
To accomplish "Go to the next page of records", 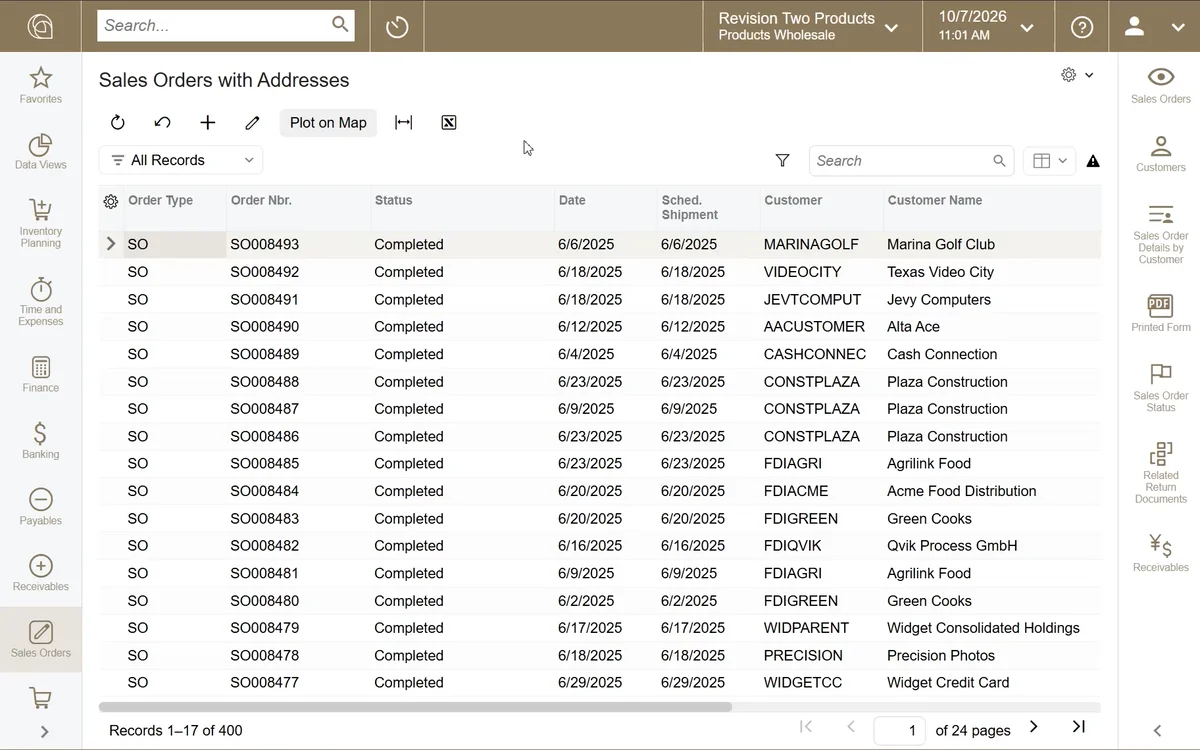I will pyautogui.click(x=1034, y=727).
